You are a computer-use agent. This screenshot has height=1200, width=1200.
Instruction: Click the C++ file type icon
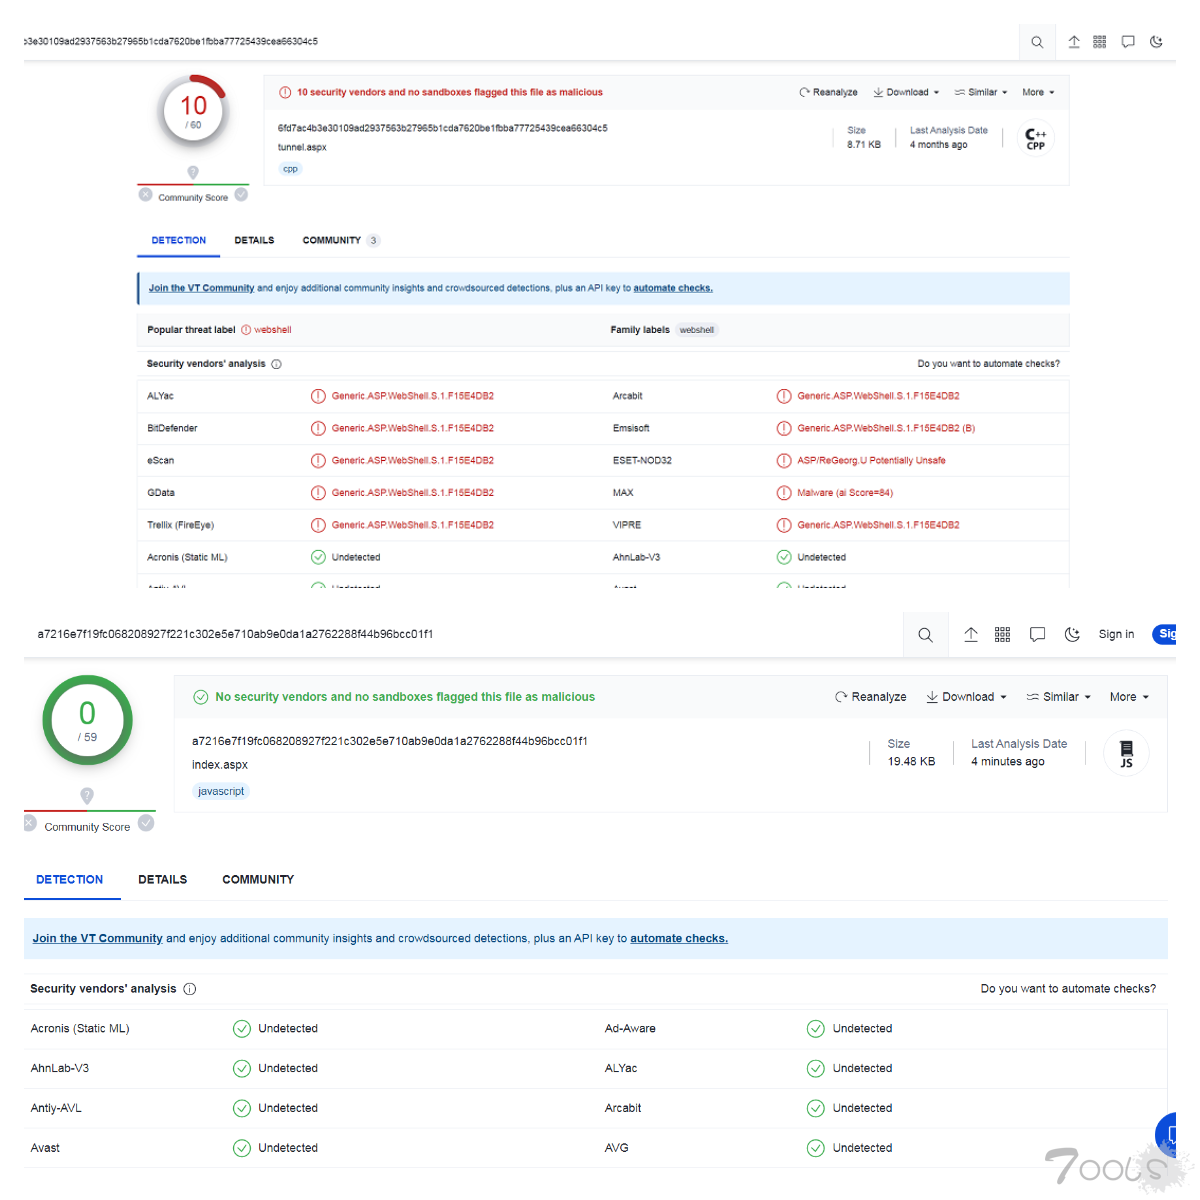(x=1036, y=138)
